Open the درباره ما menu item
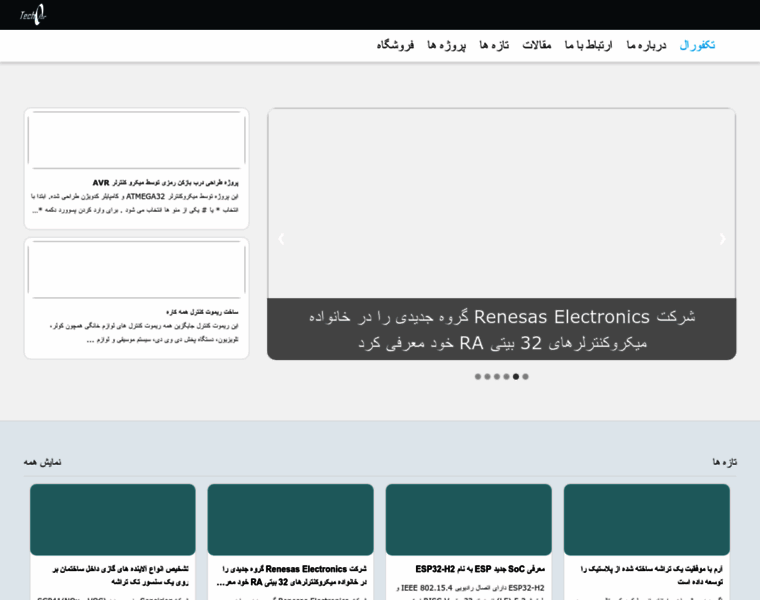The image size is (760, 600). point(646,45)
